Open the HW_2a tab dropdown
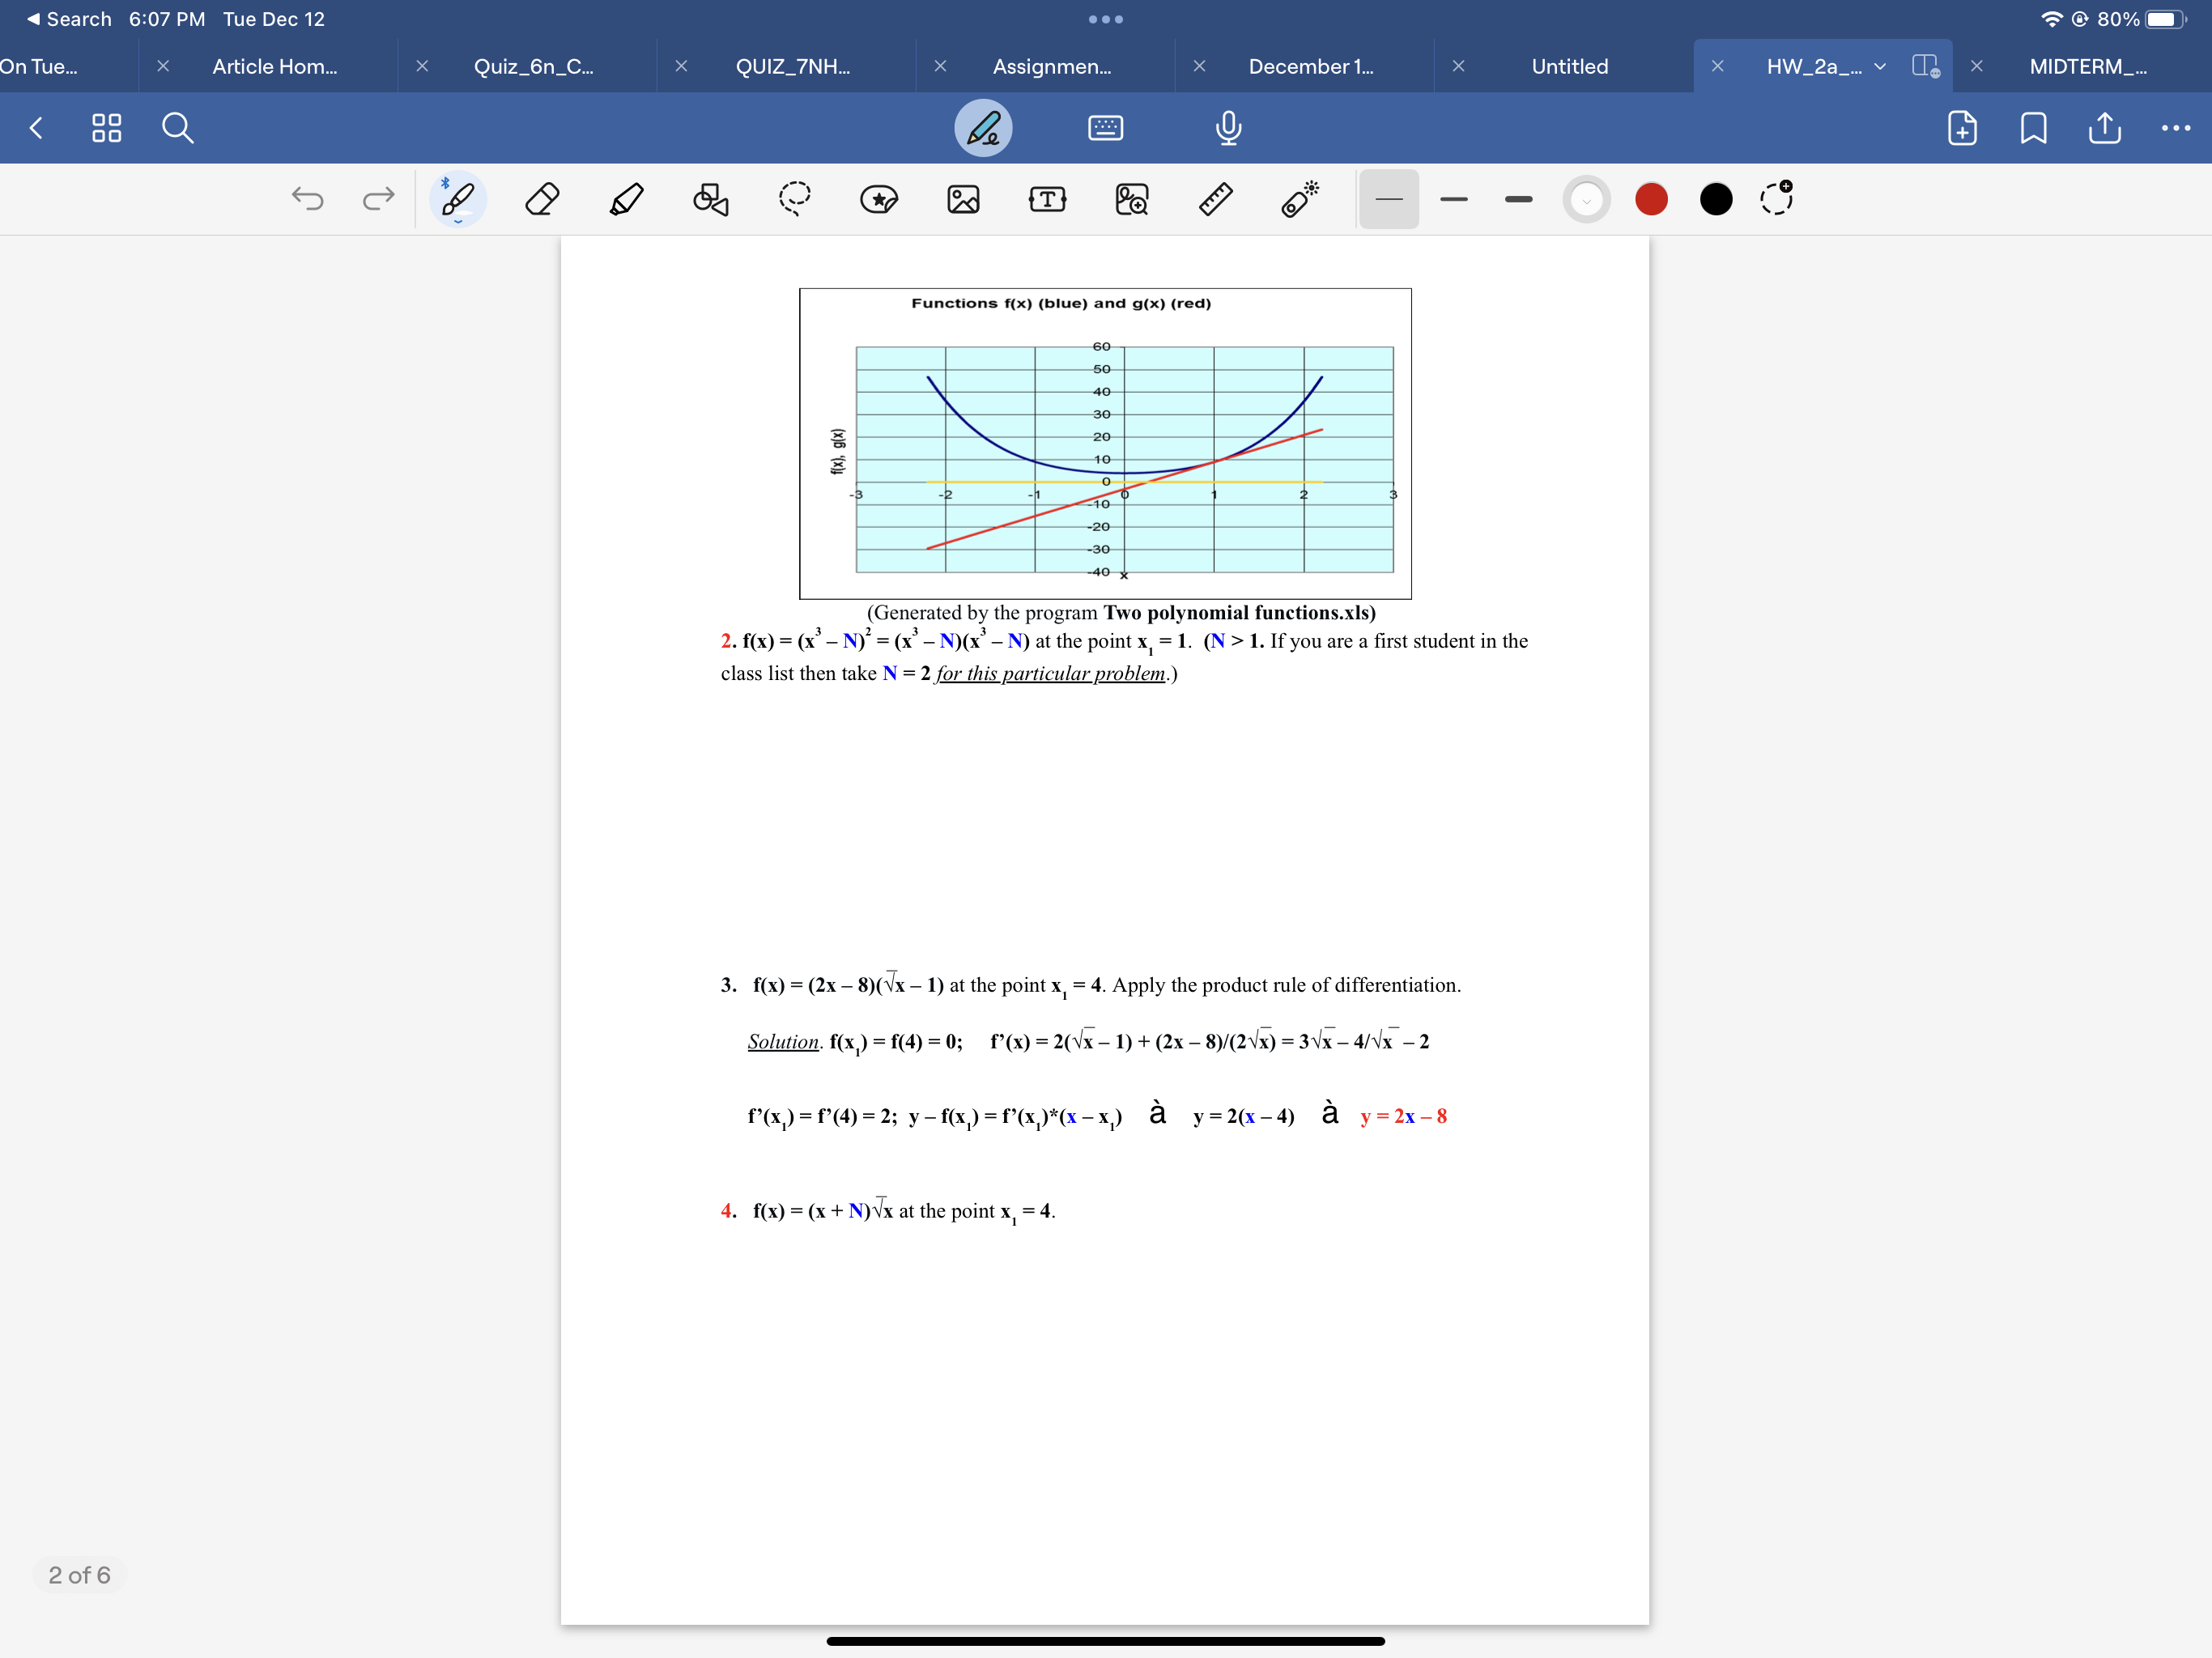The height and width of the screenshot is (1658, 2212). pyautogui.click(x=1879, y=66)
